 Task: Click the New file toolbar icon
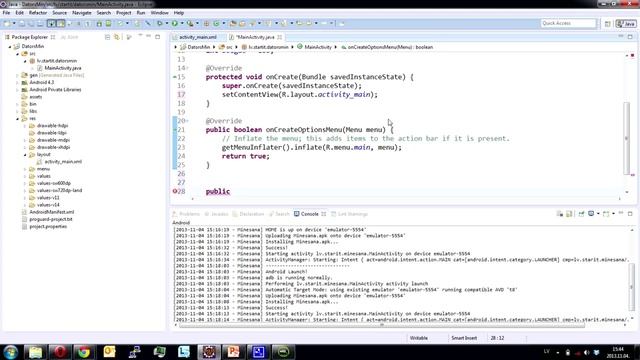click(x=7, y=24)
